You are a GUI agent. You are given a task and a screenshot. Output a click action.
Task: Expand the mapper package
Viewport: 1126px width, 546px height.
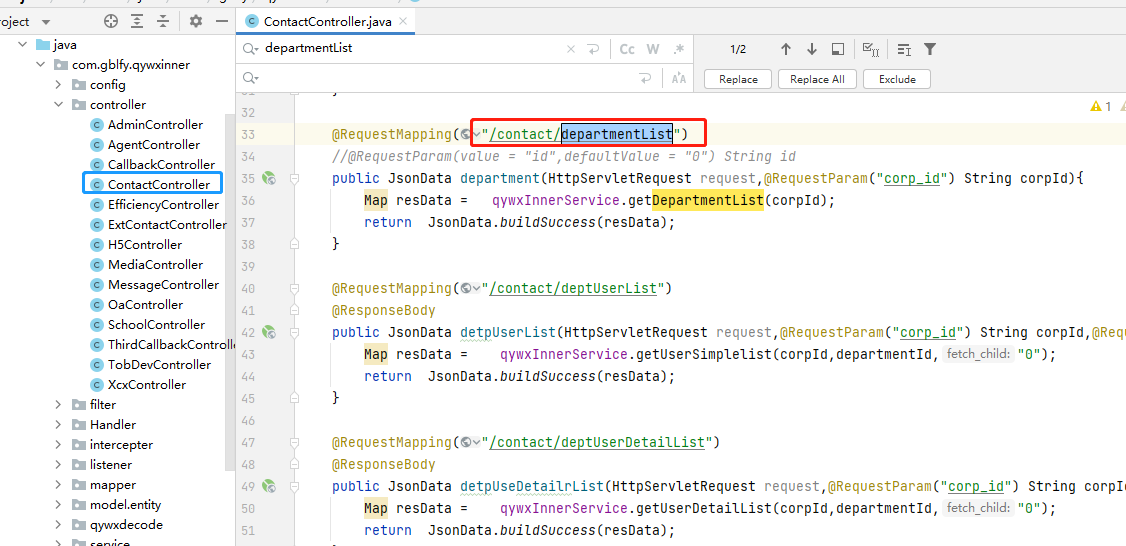point(58,485)
